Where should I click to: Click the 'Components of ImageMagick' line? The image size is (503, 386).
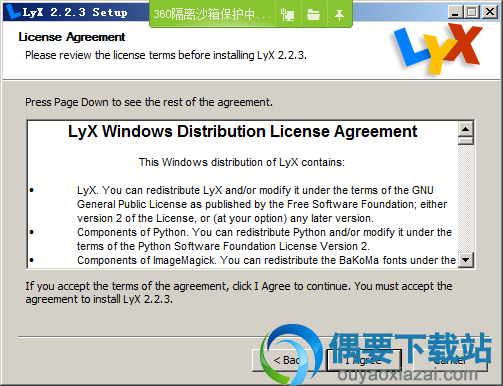pyautogui.click(x=266, y=260)
